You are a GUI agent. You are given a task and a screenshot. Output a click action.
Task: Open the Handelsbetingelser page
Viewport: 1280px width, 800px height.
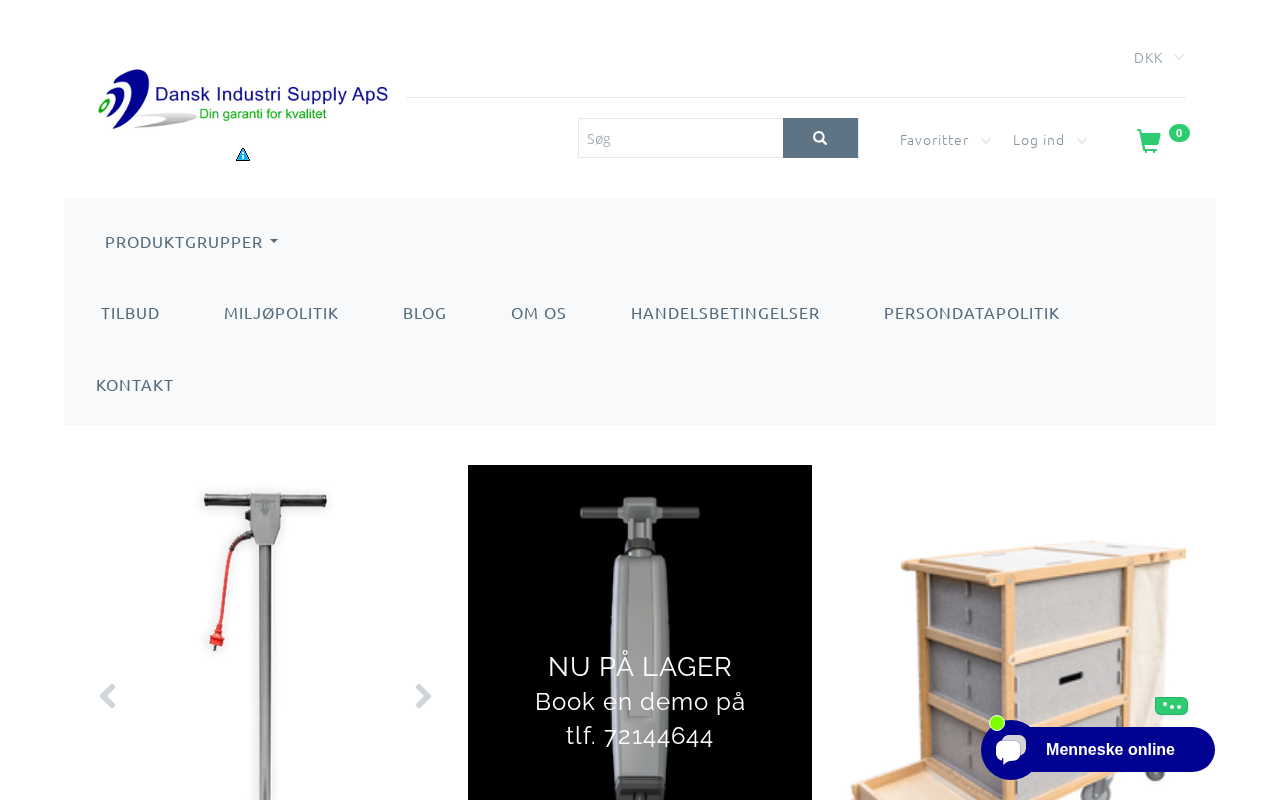click(725, 313)
